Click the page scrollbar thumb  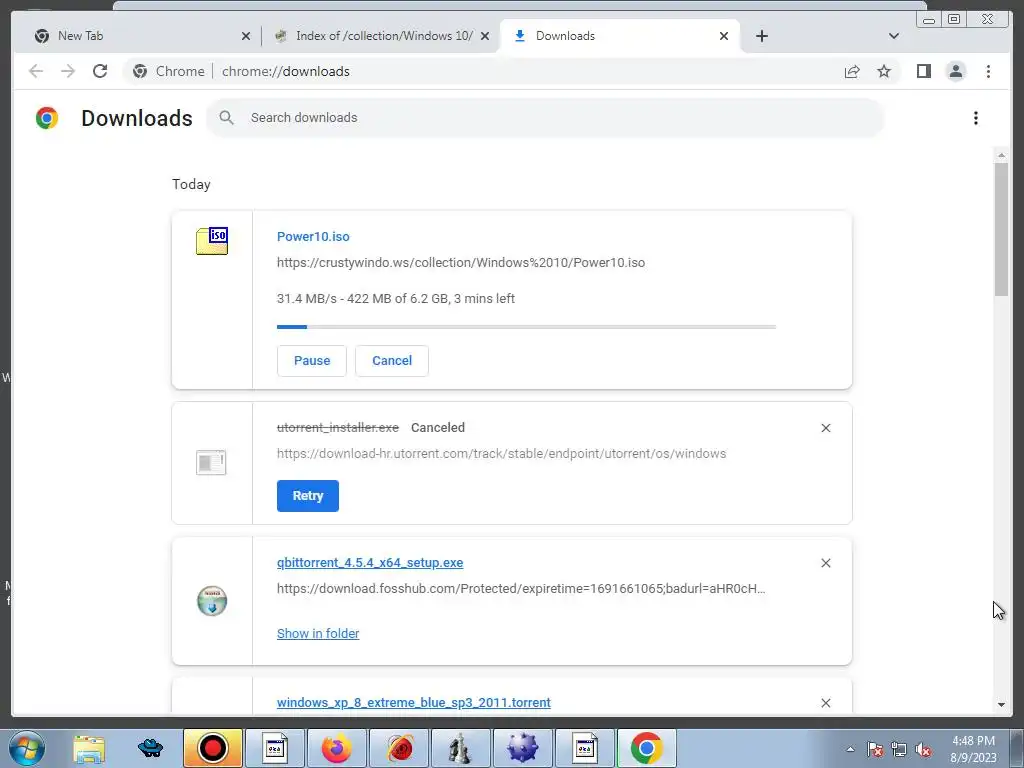1001,229
